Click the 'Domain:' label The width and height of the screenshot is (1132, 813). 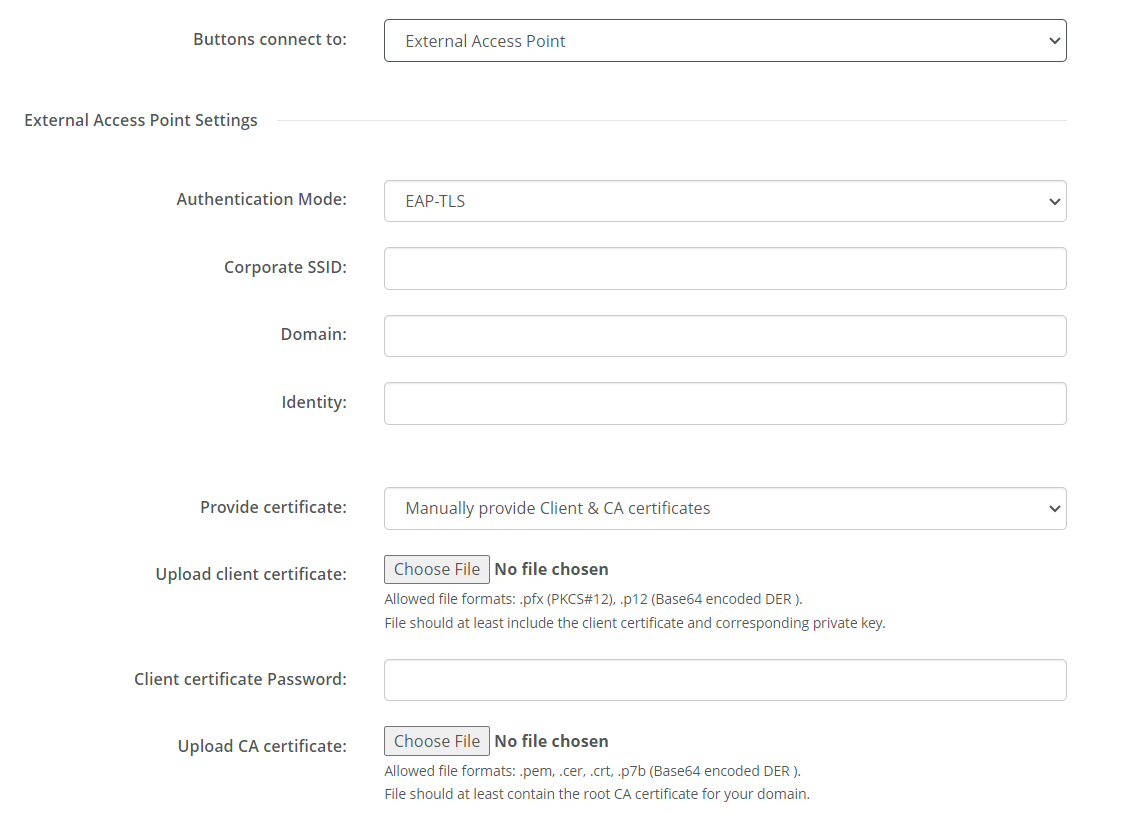(313, 334)
